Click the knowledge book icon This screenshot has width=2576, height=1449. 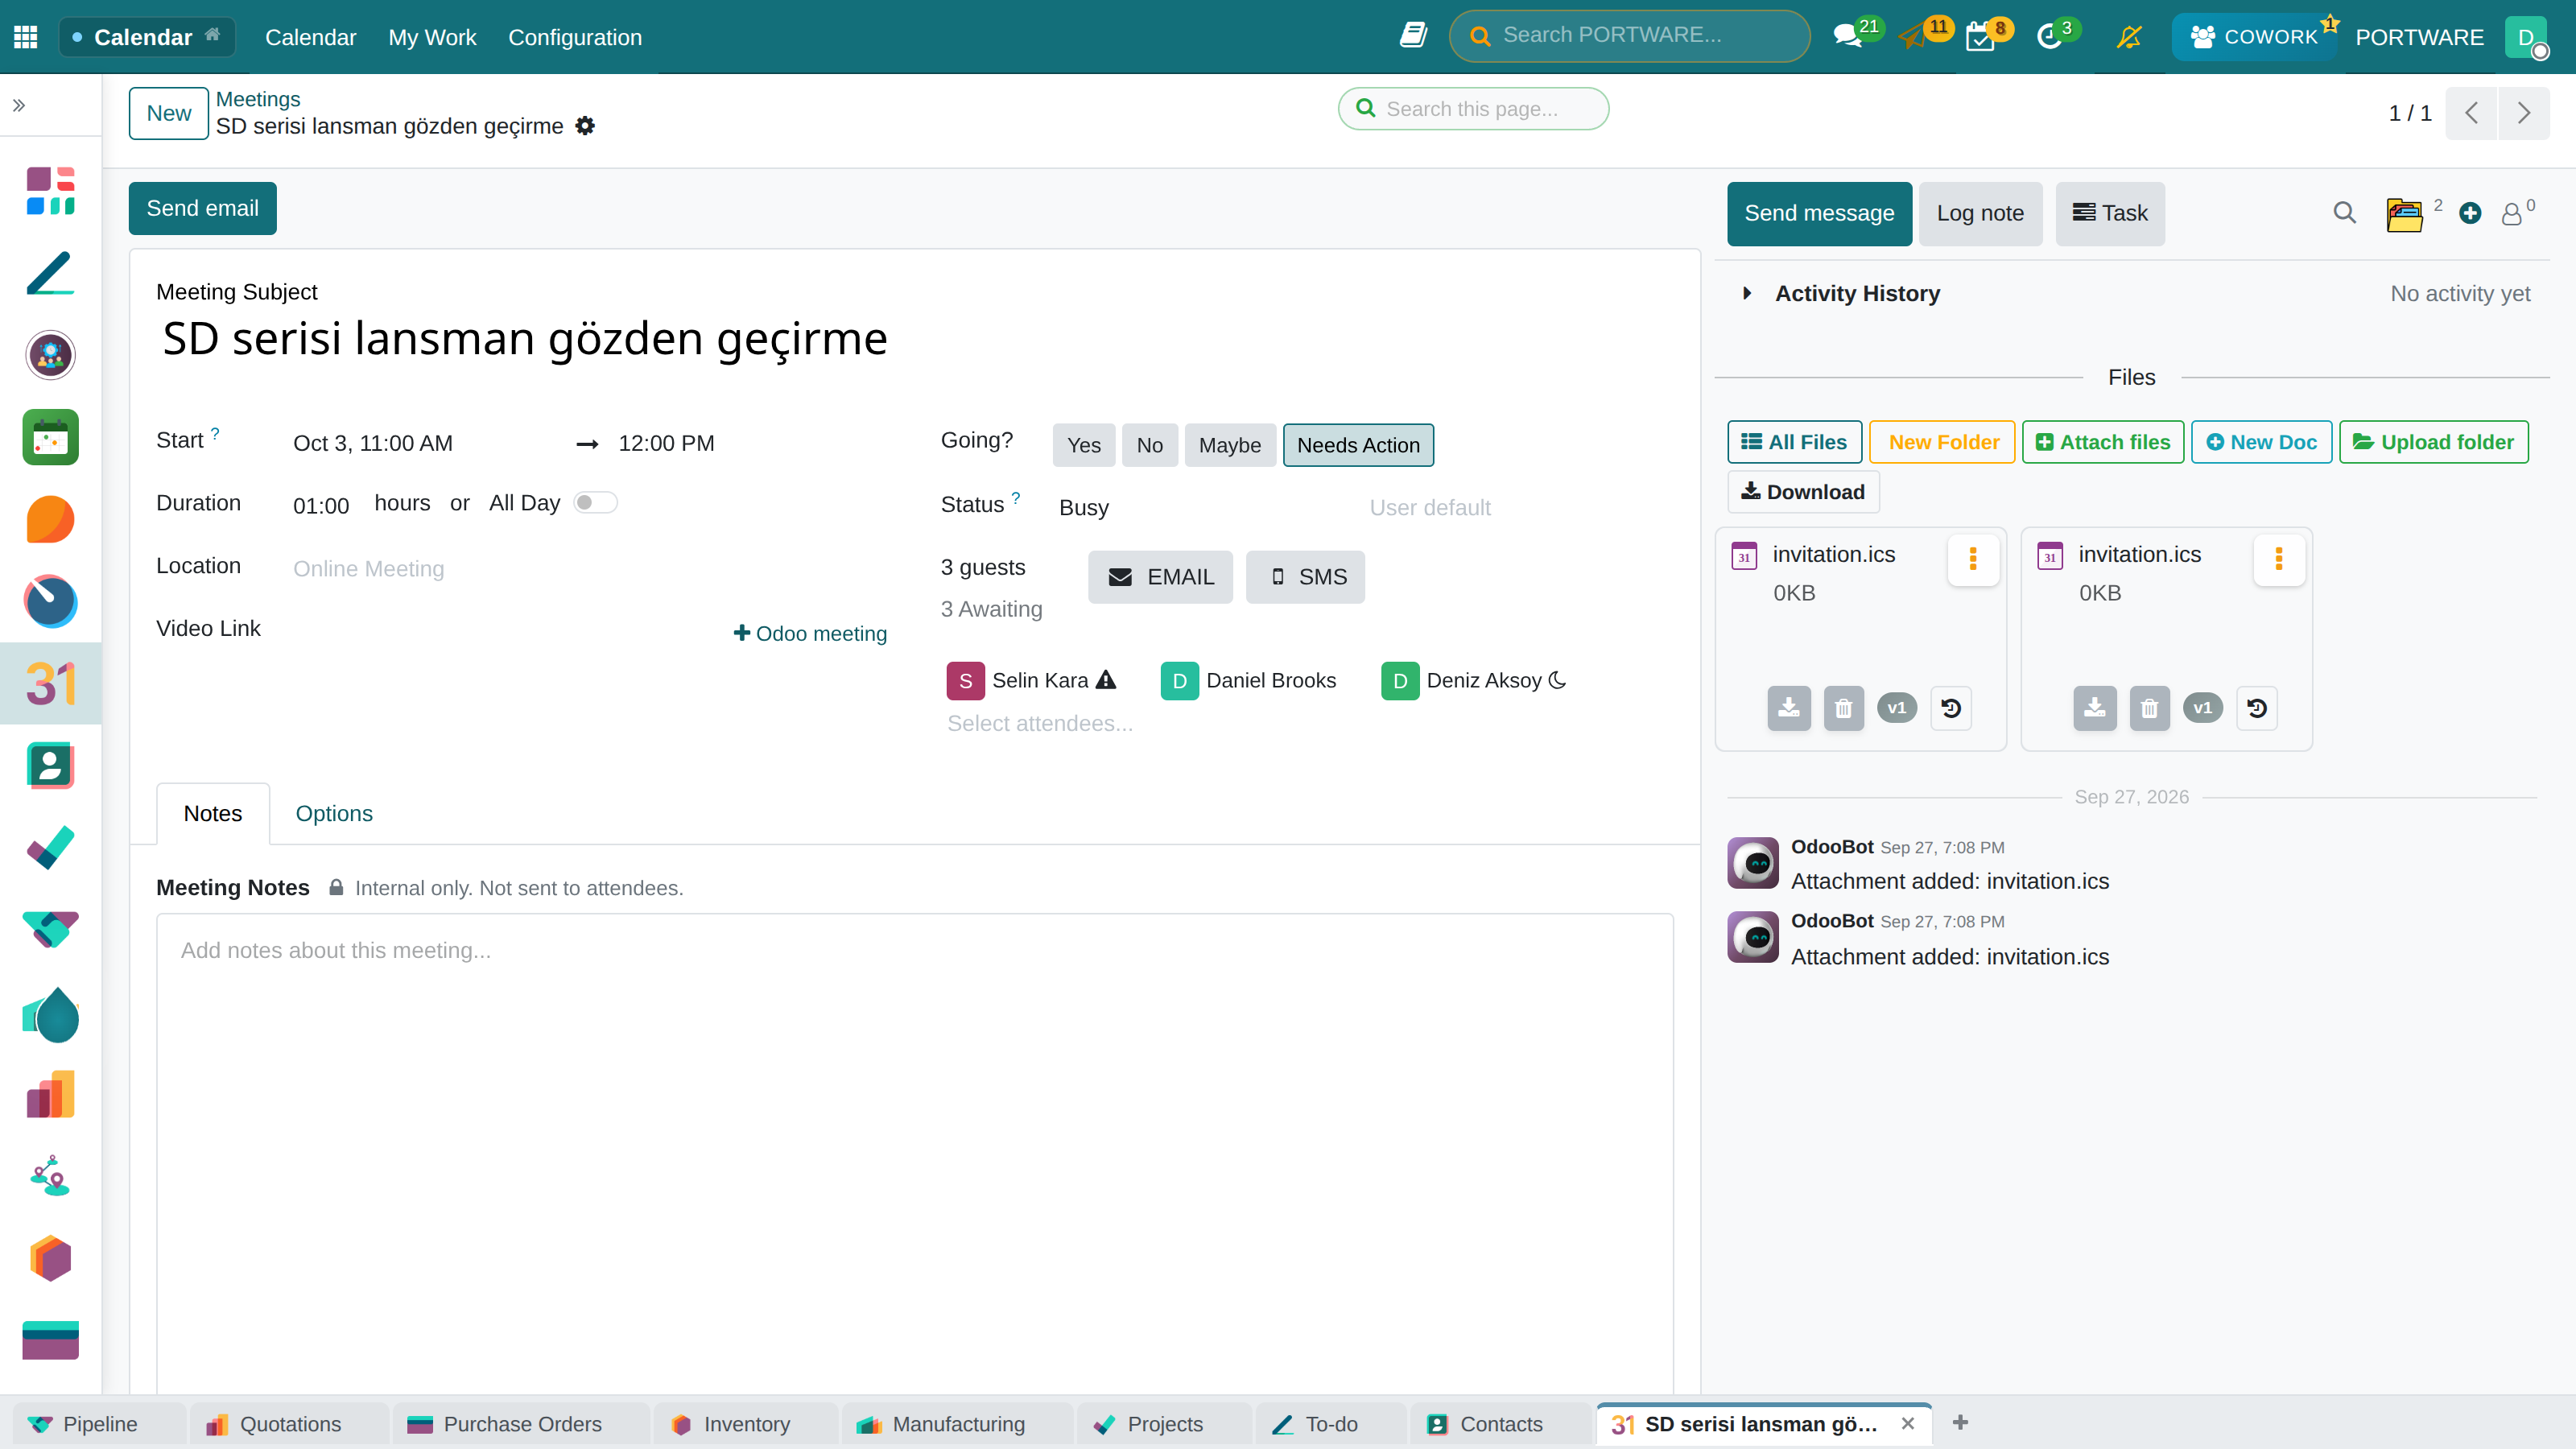coord(1413,36)
